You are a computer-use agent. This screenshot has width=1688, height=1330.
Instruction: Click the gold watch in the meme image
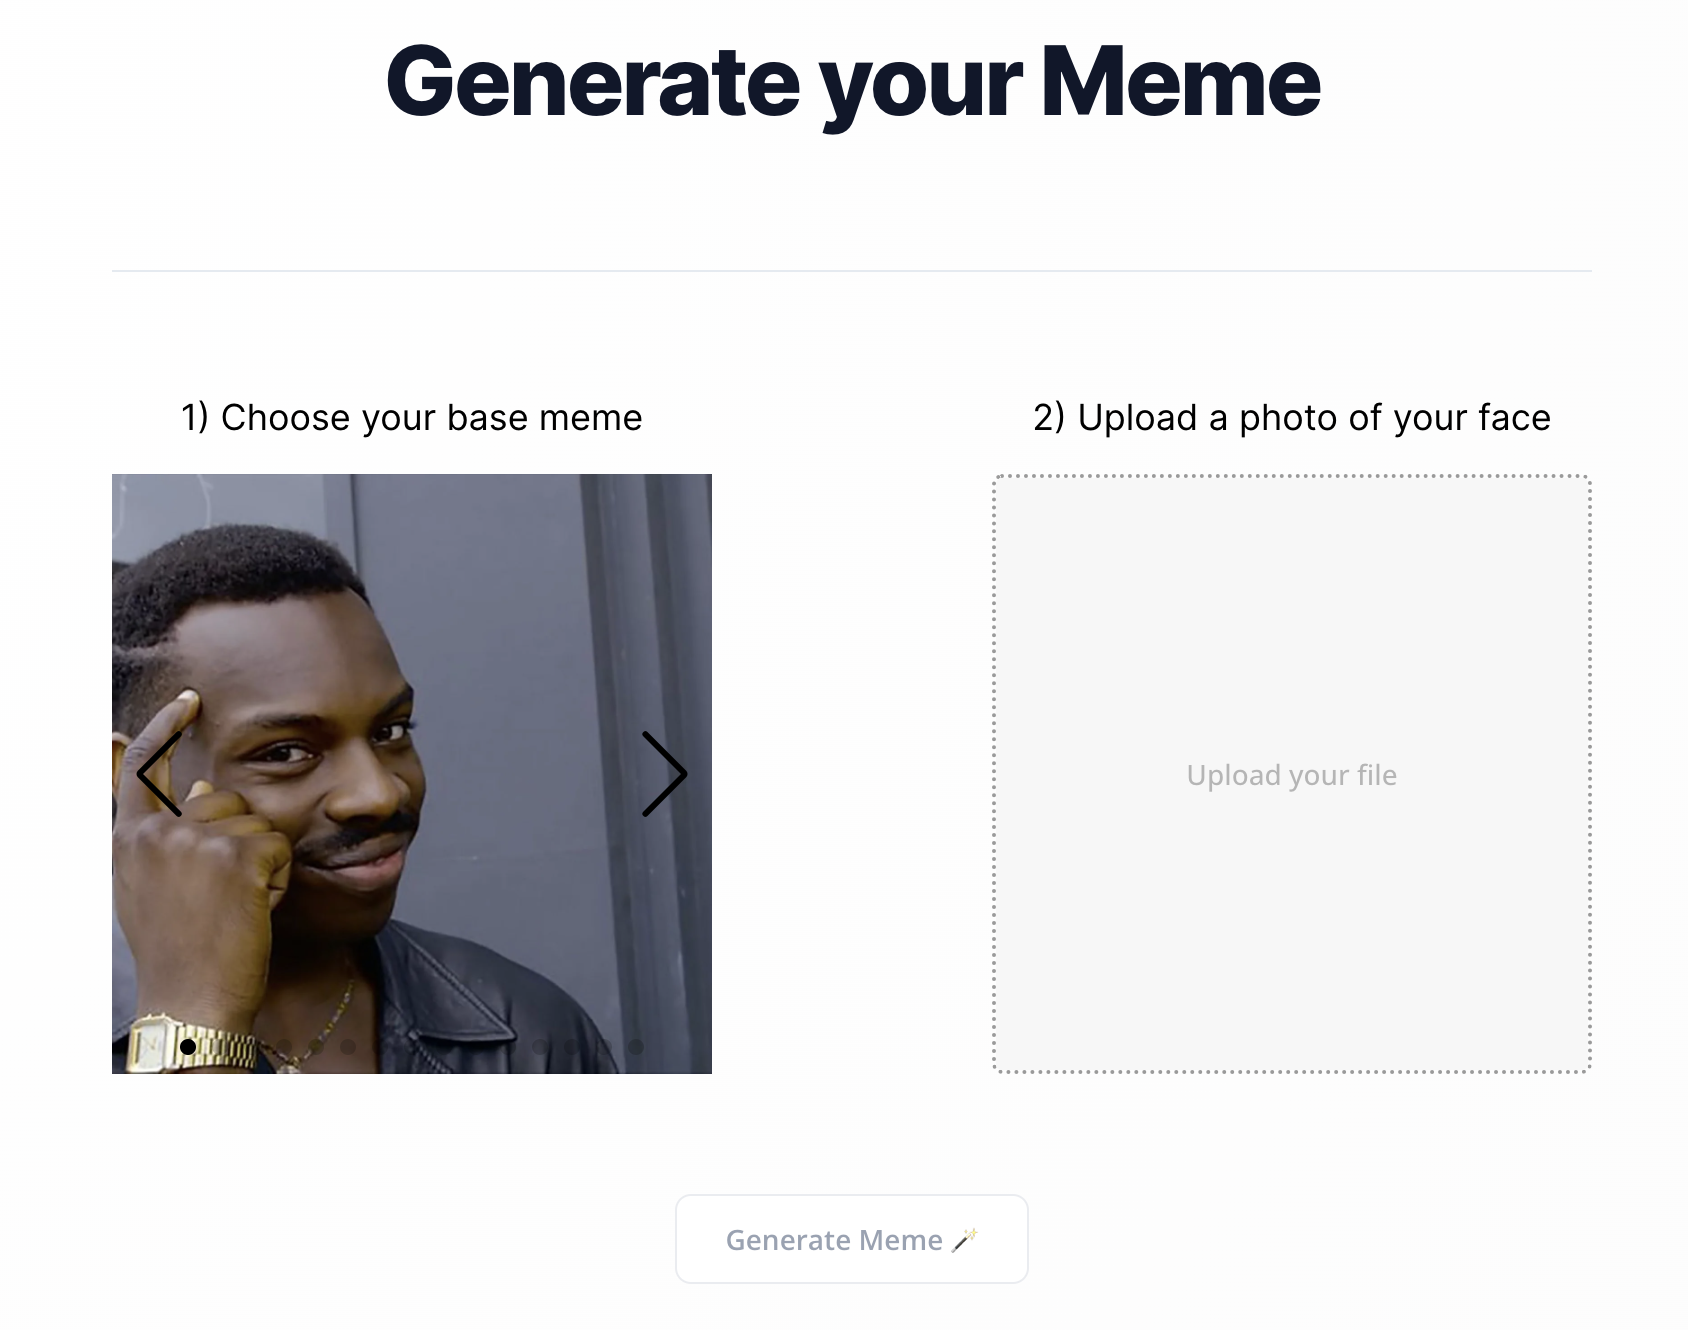pos(190,1046)
